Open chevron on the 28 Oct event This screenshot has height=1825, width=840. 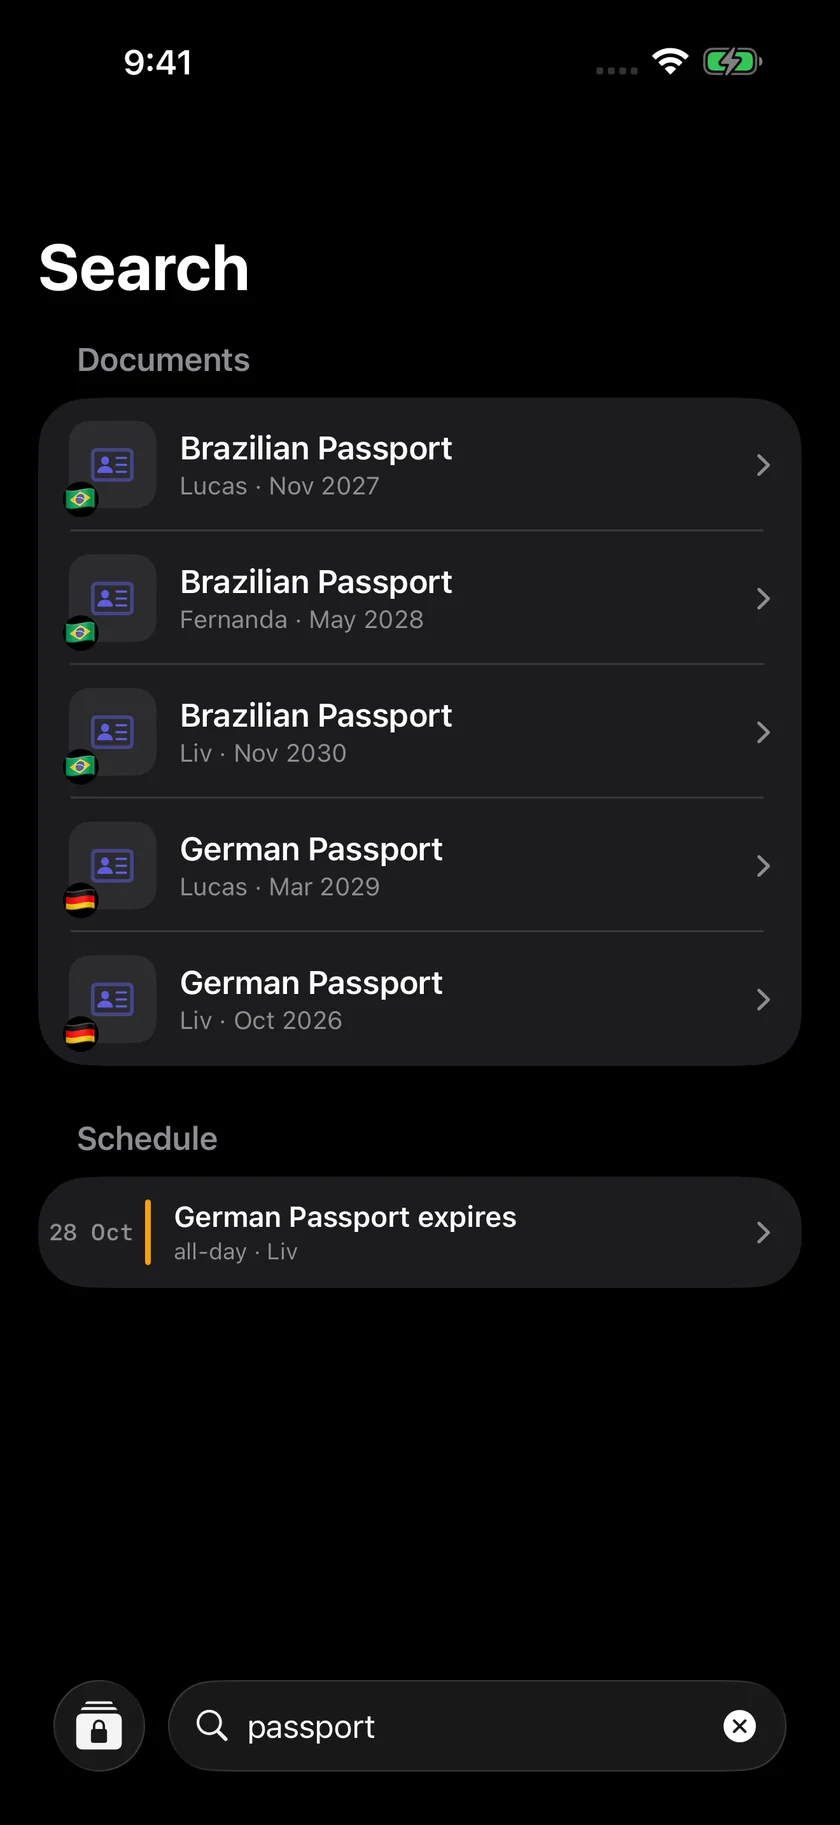(x=763, y=1232)
